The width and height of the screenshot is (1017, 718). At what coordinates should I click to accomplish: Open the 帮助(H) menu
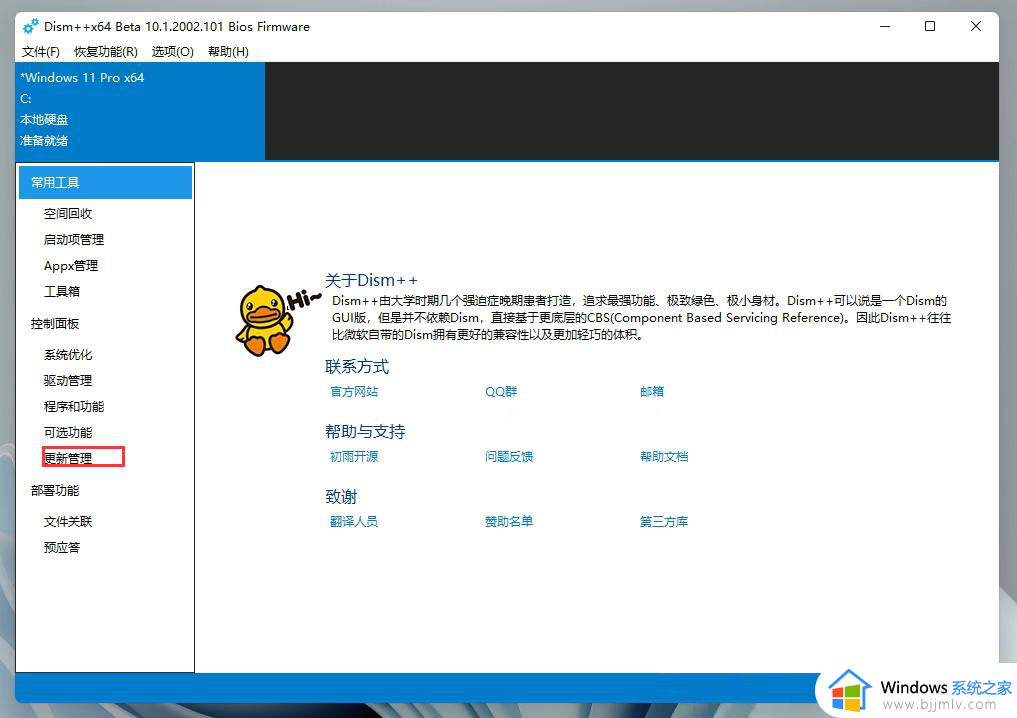(x=228, y=51)
